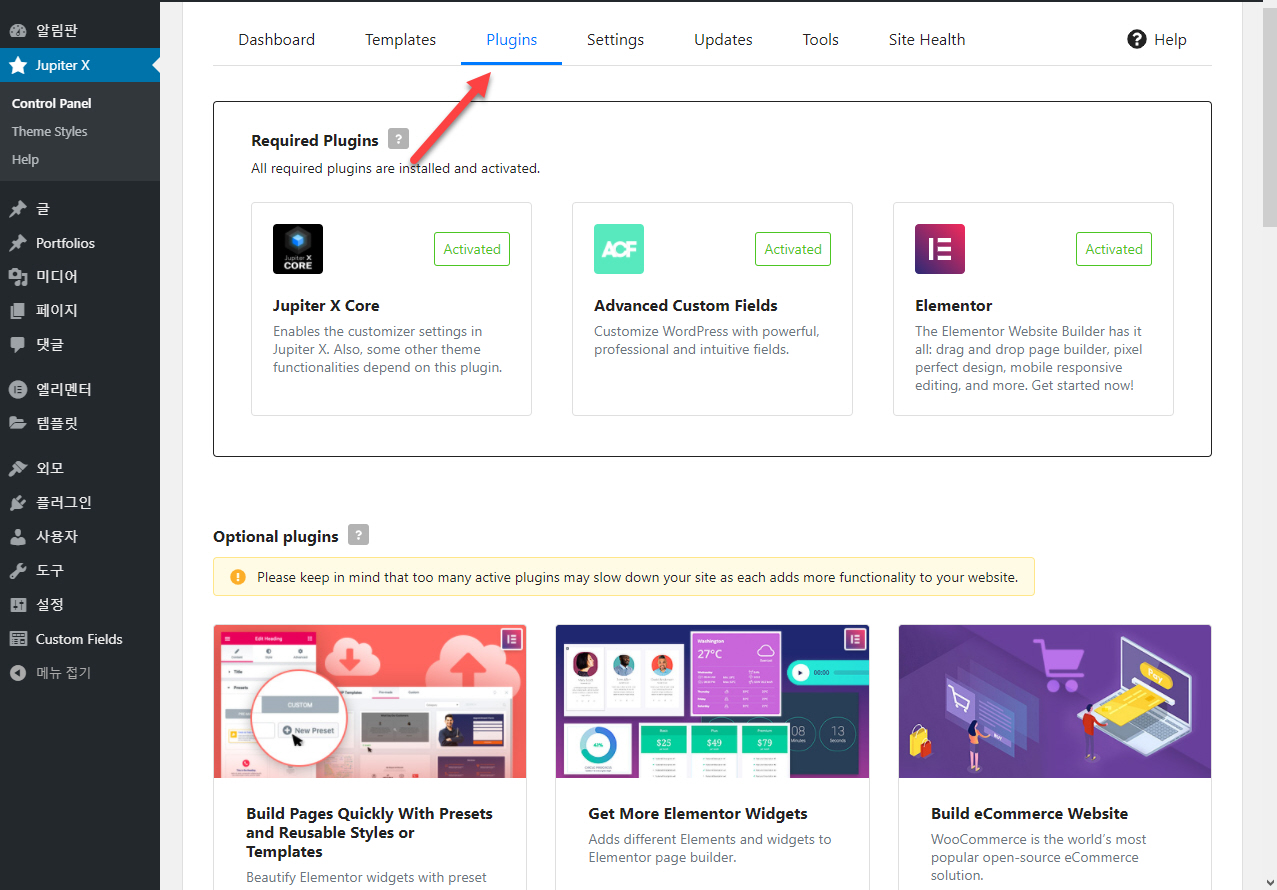Click Get More Elementor Widgets card thumbnail
This screenshot has width=1277, height=890.
(x=713, y=702)
